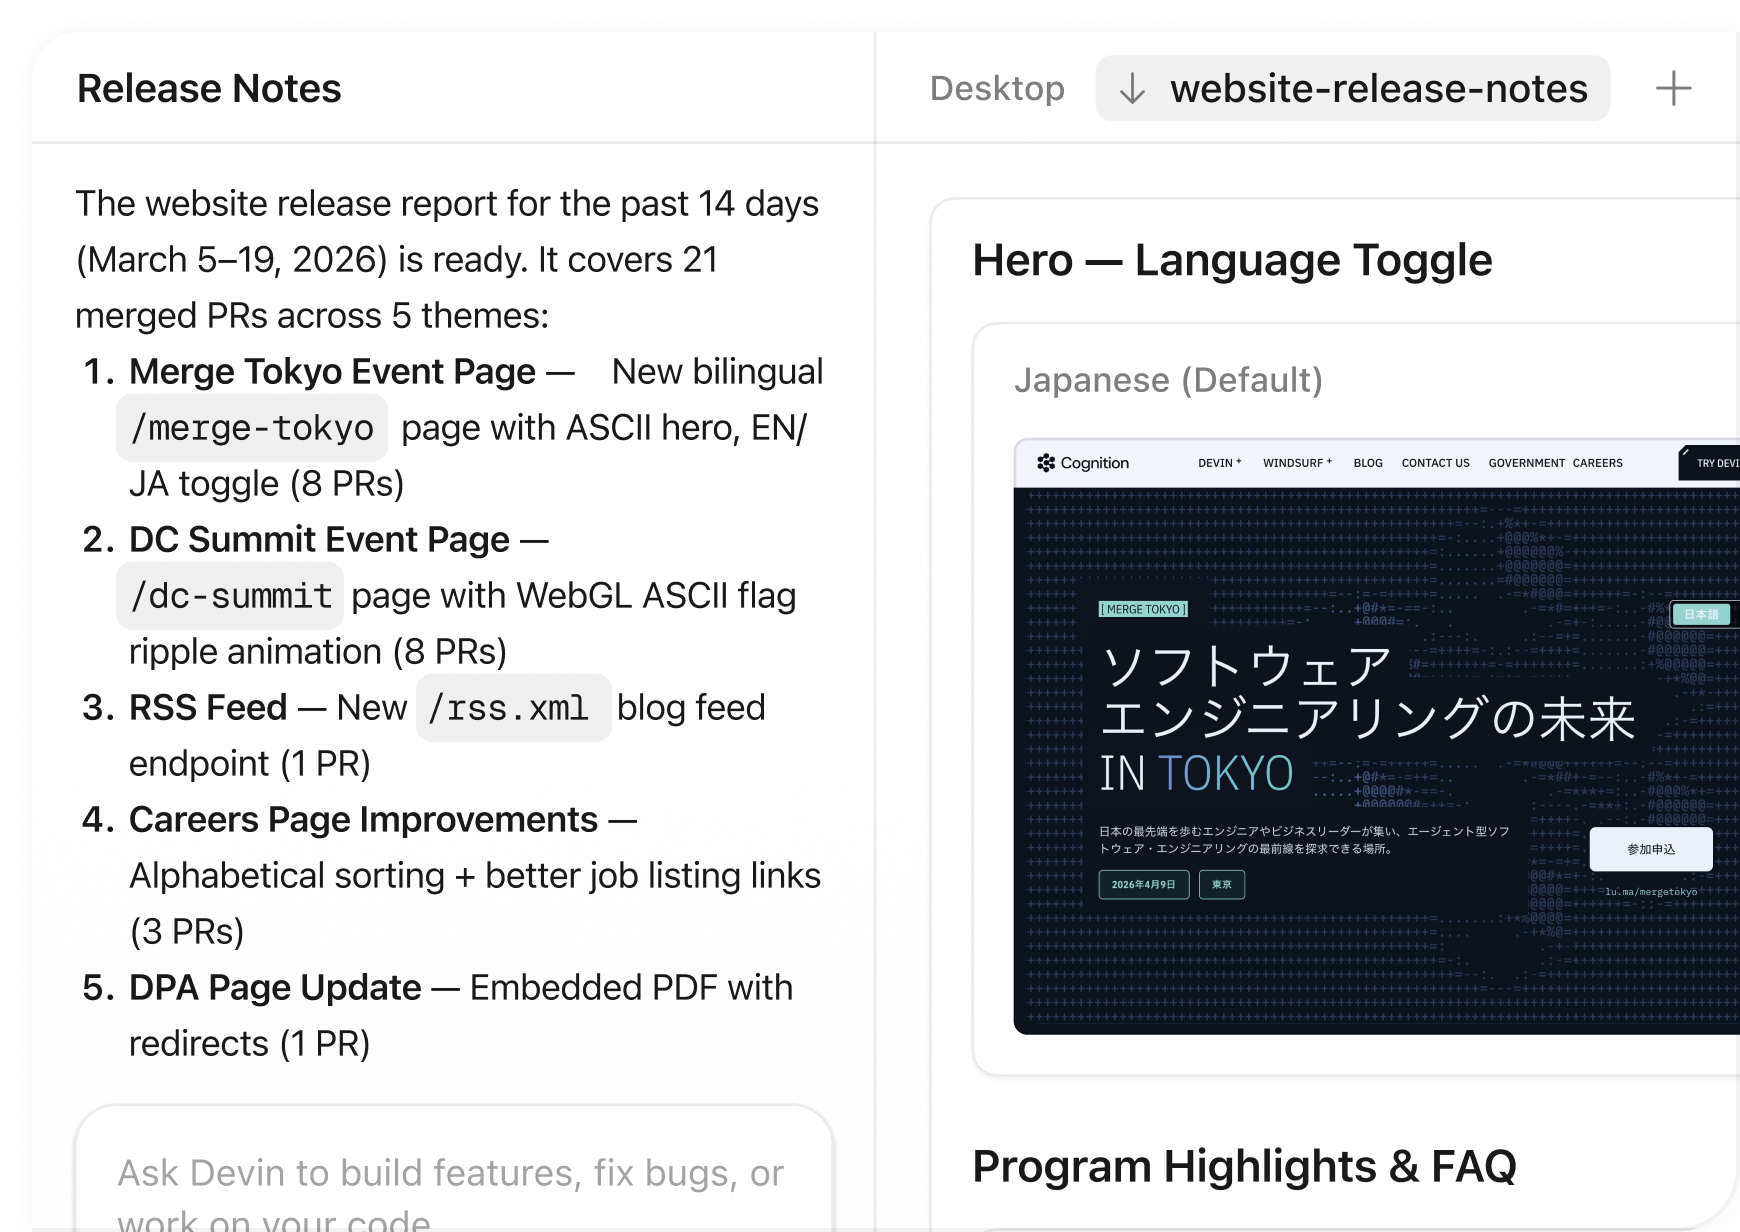Go to the GOVERNMENT nav link
The width and height of the screenshot is (1740, 1232).
pyautogui.click(x=1526, y=463)
